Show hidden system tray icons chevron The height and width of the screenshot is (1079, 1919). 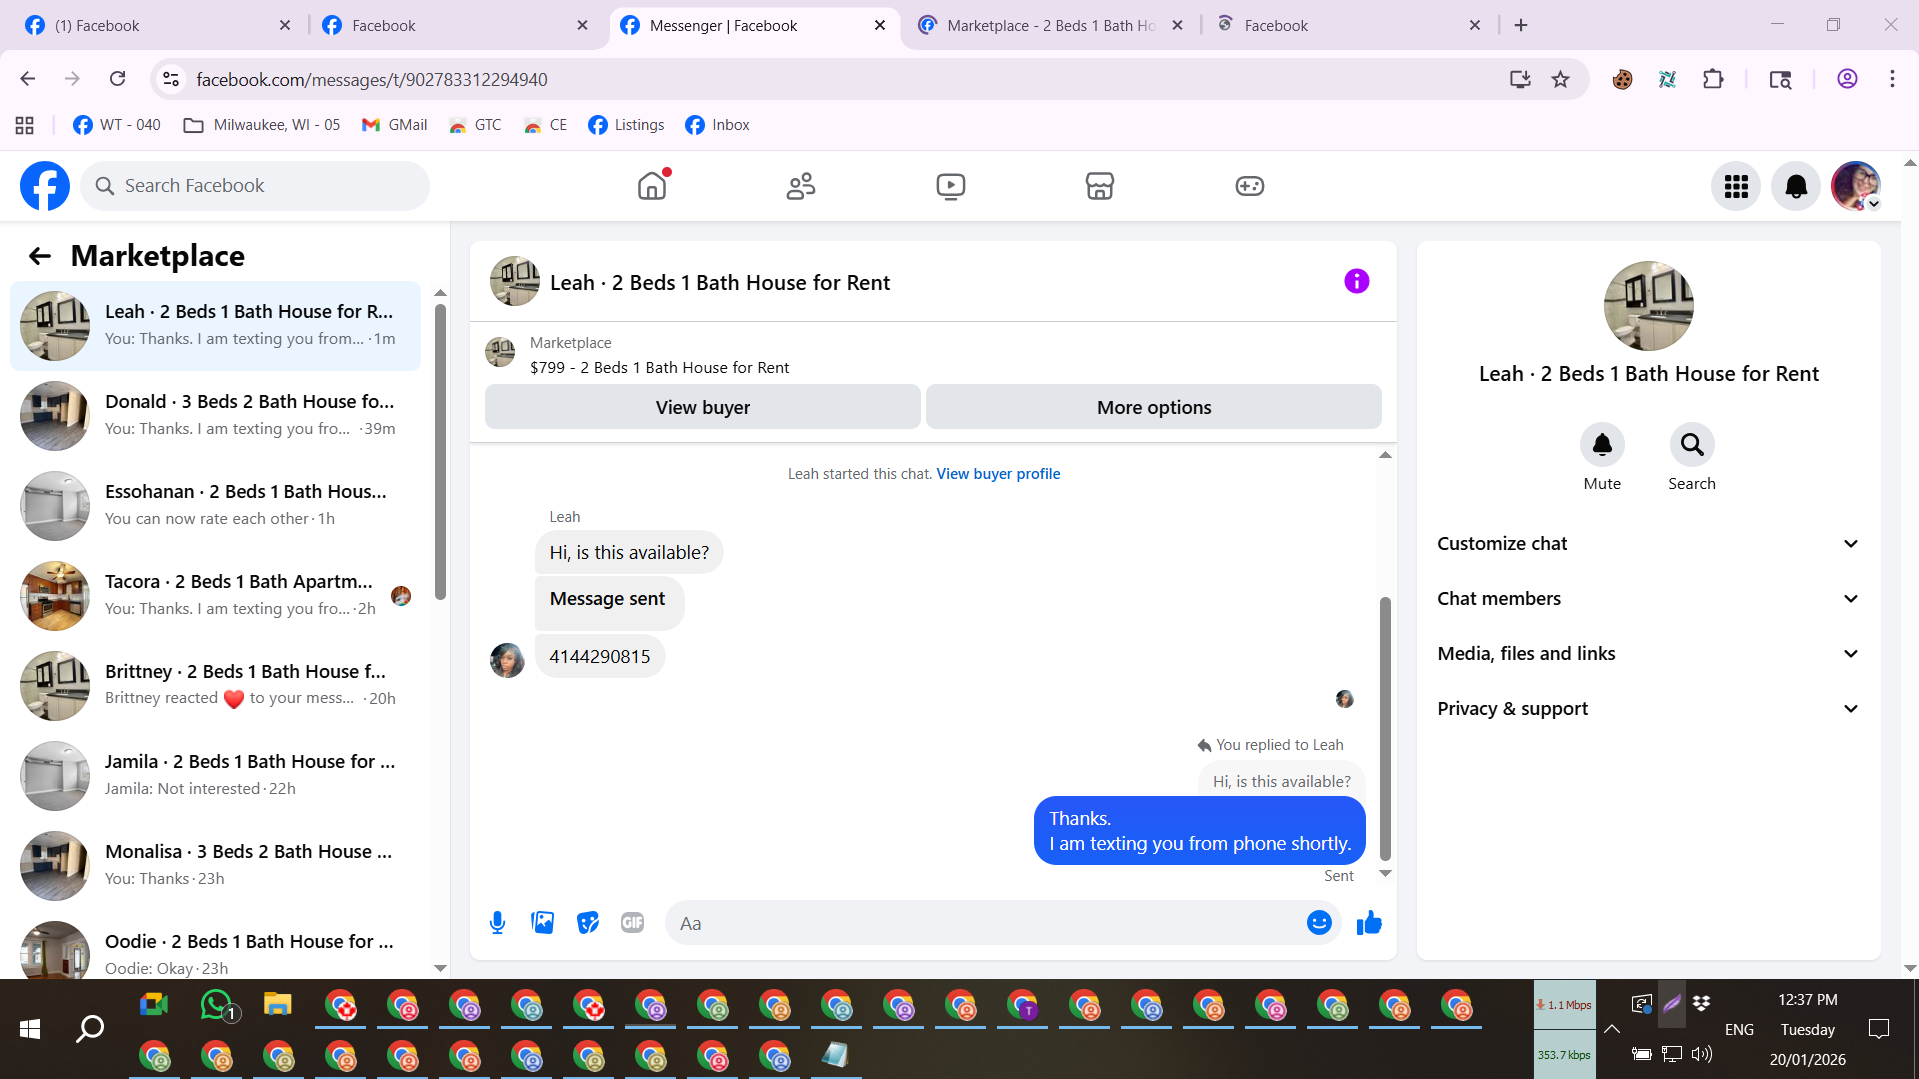coord(1611,1029)
